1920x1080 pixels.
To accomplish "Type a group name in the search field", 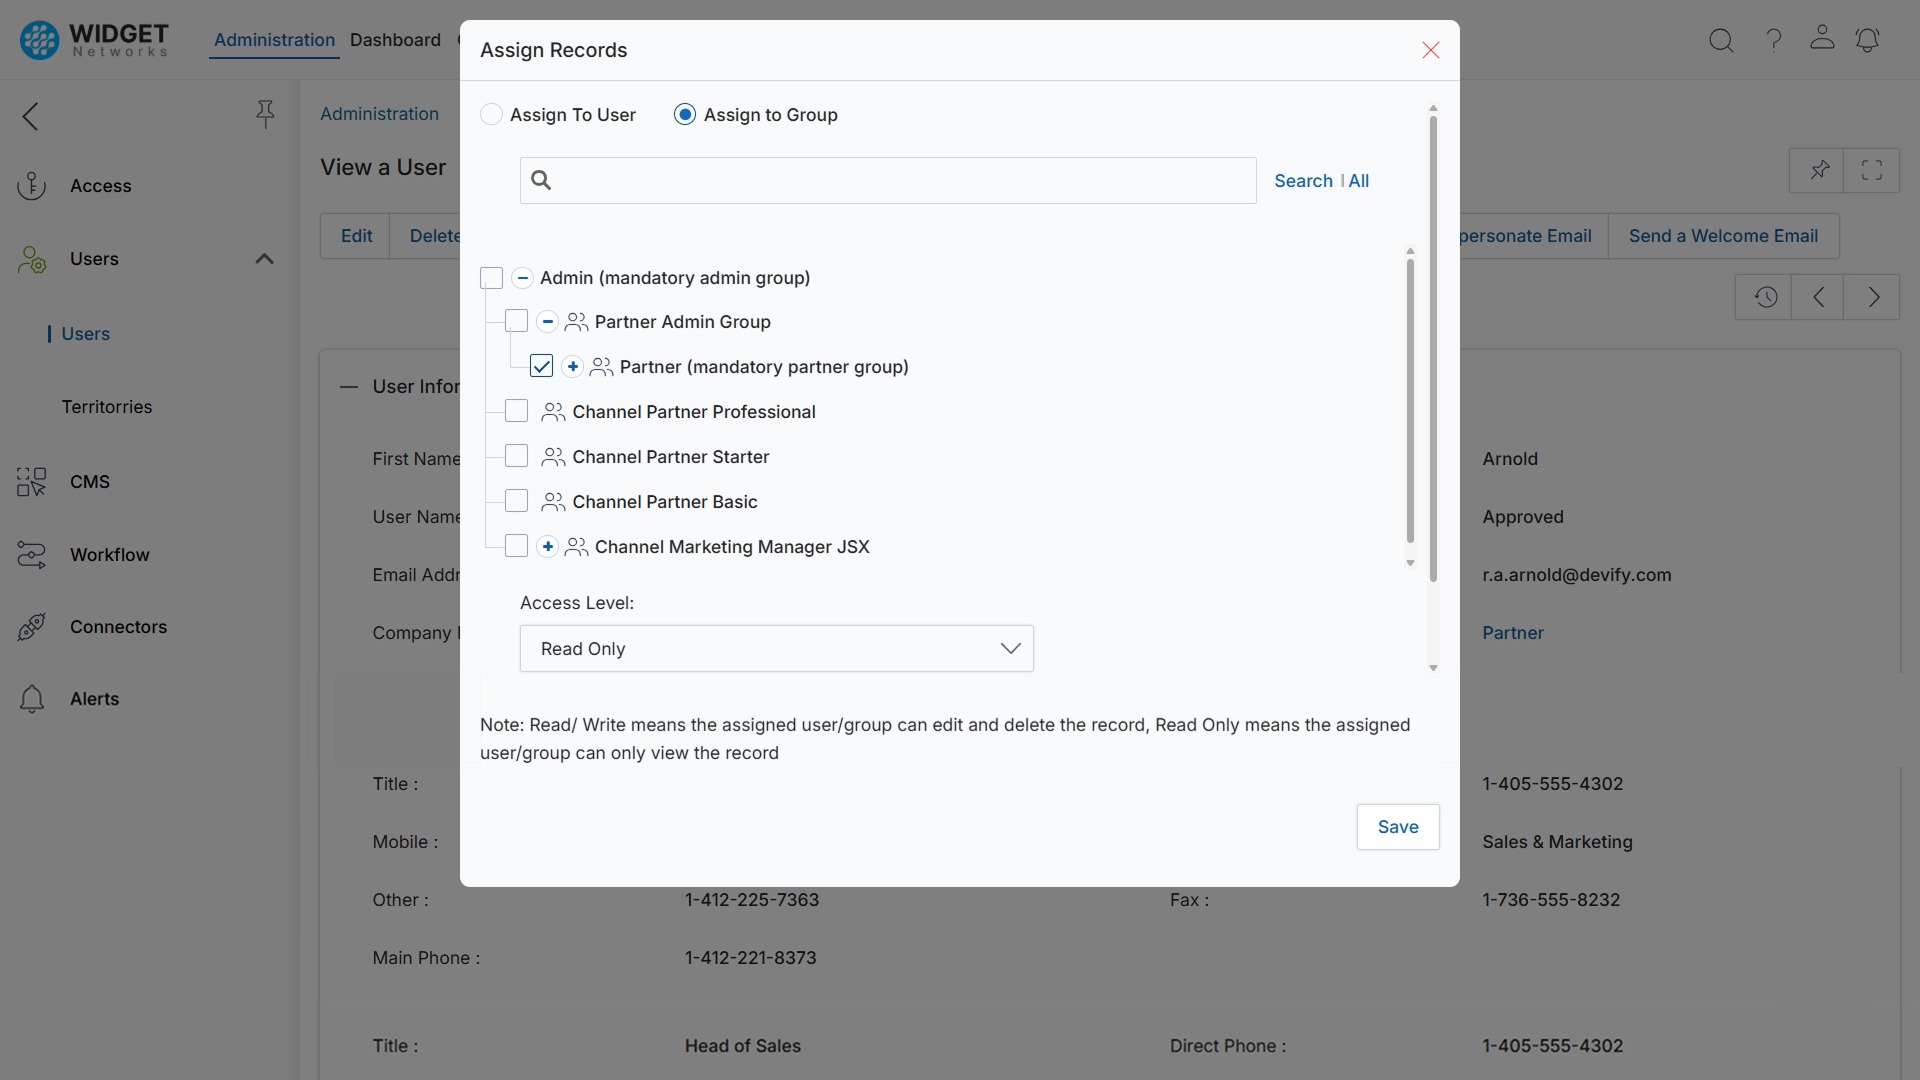I will 887,180.
